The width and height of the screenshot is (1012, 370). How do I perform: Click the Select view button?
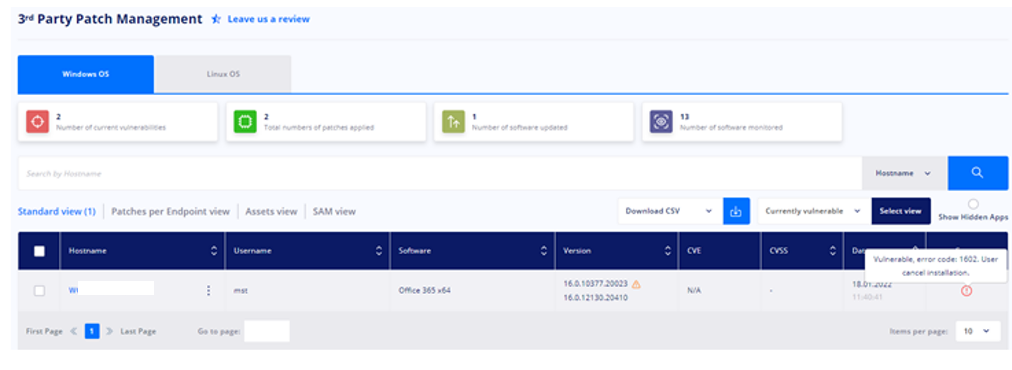coord(900,211)
